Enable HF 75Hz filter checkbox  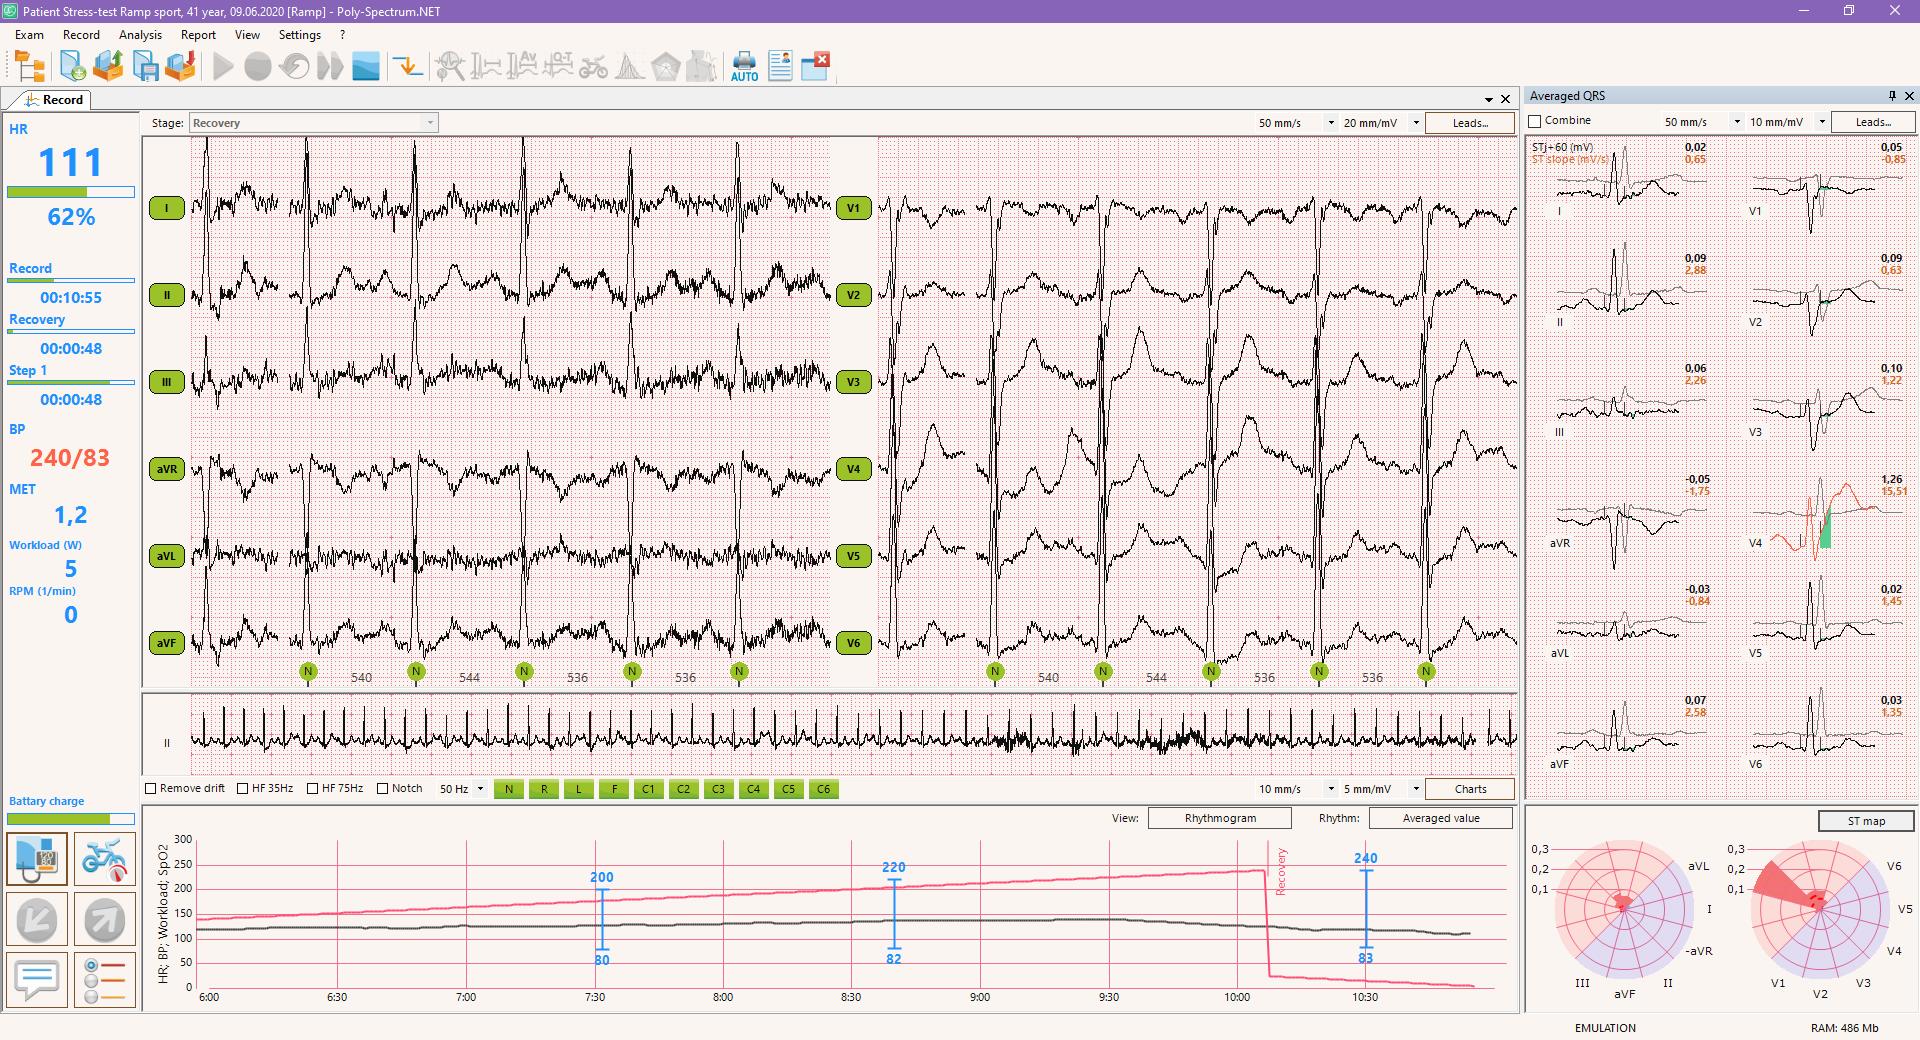pos(312,789)
